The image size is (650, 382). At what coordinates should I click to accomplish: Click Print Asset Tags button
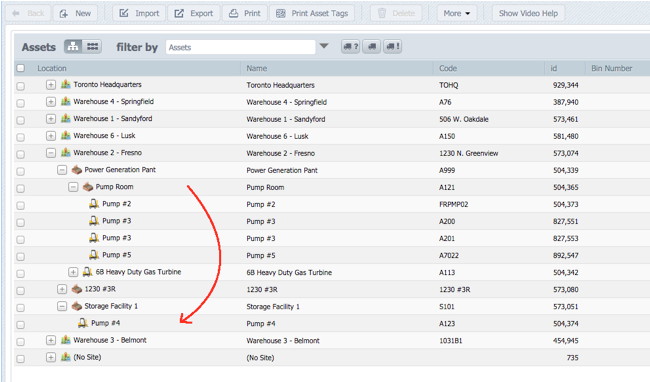click(x=312, y=13)
